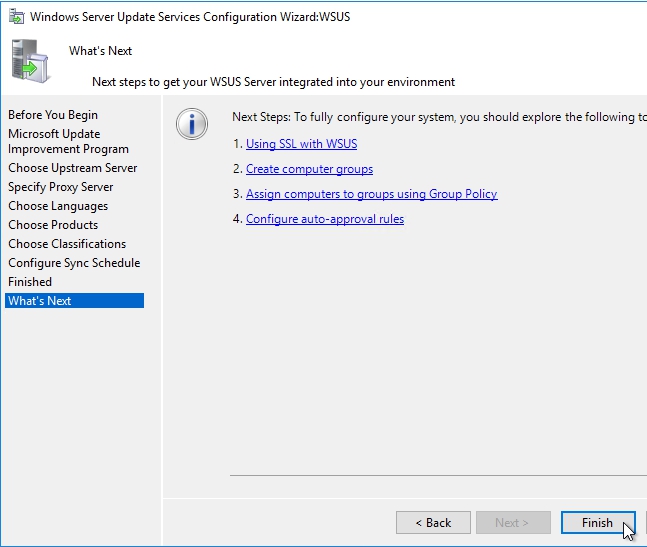Open the Choose Classifications step
This screenshot has width=647, height=547.
click(67, 244)
